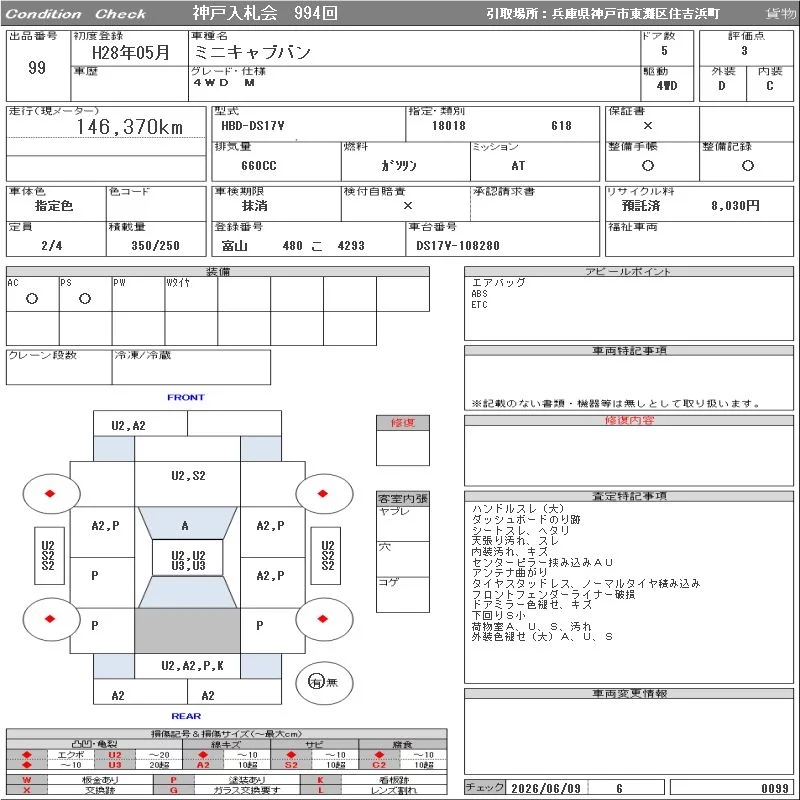The width and height of the screenshot is (800, 800).
Task: Click the seating capacity 2/4
Action: 52,245
